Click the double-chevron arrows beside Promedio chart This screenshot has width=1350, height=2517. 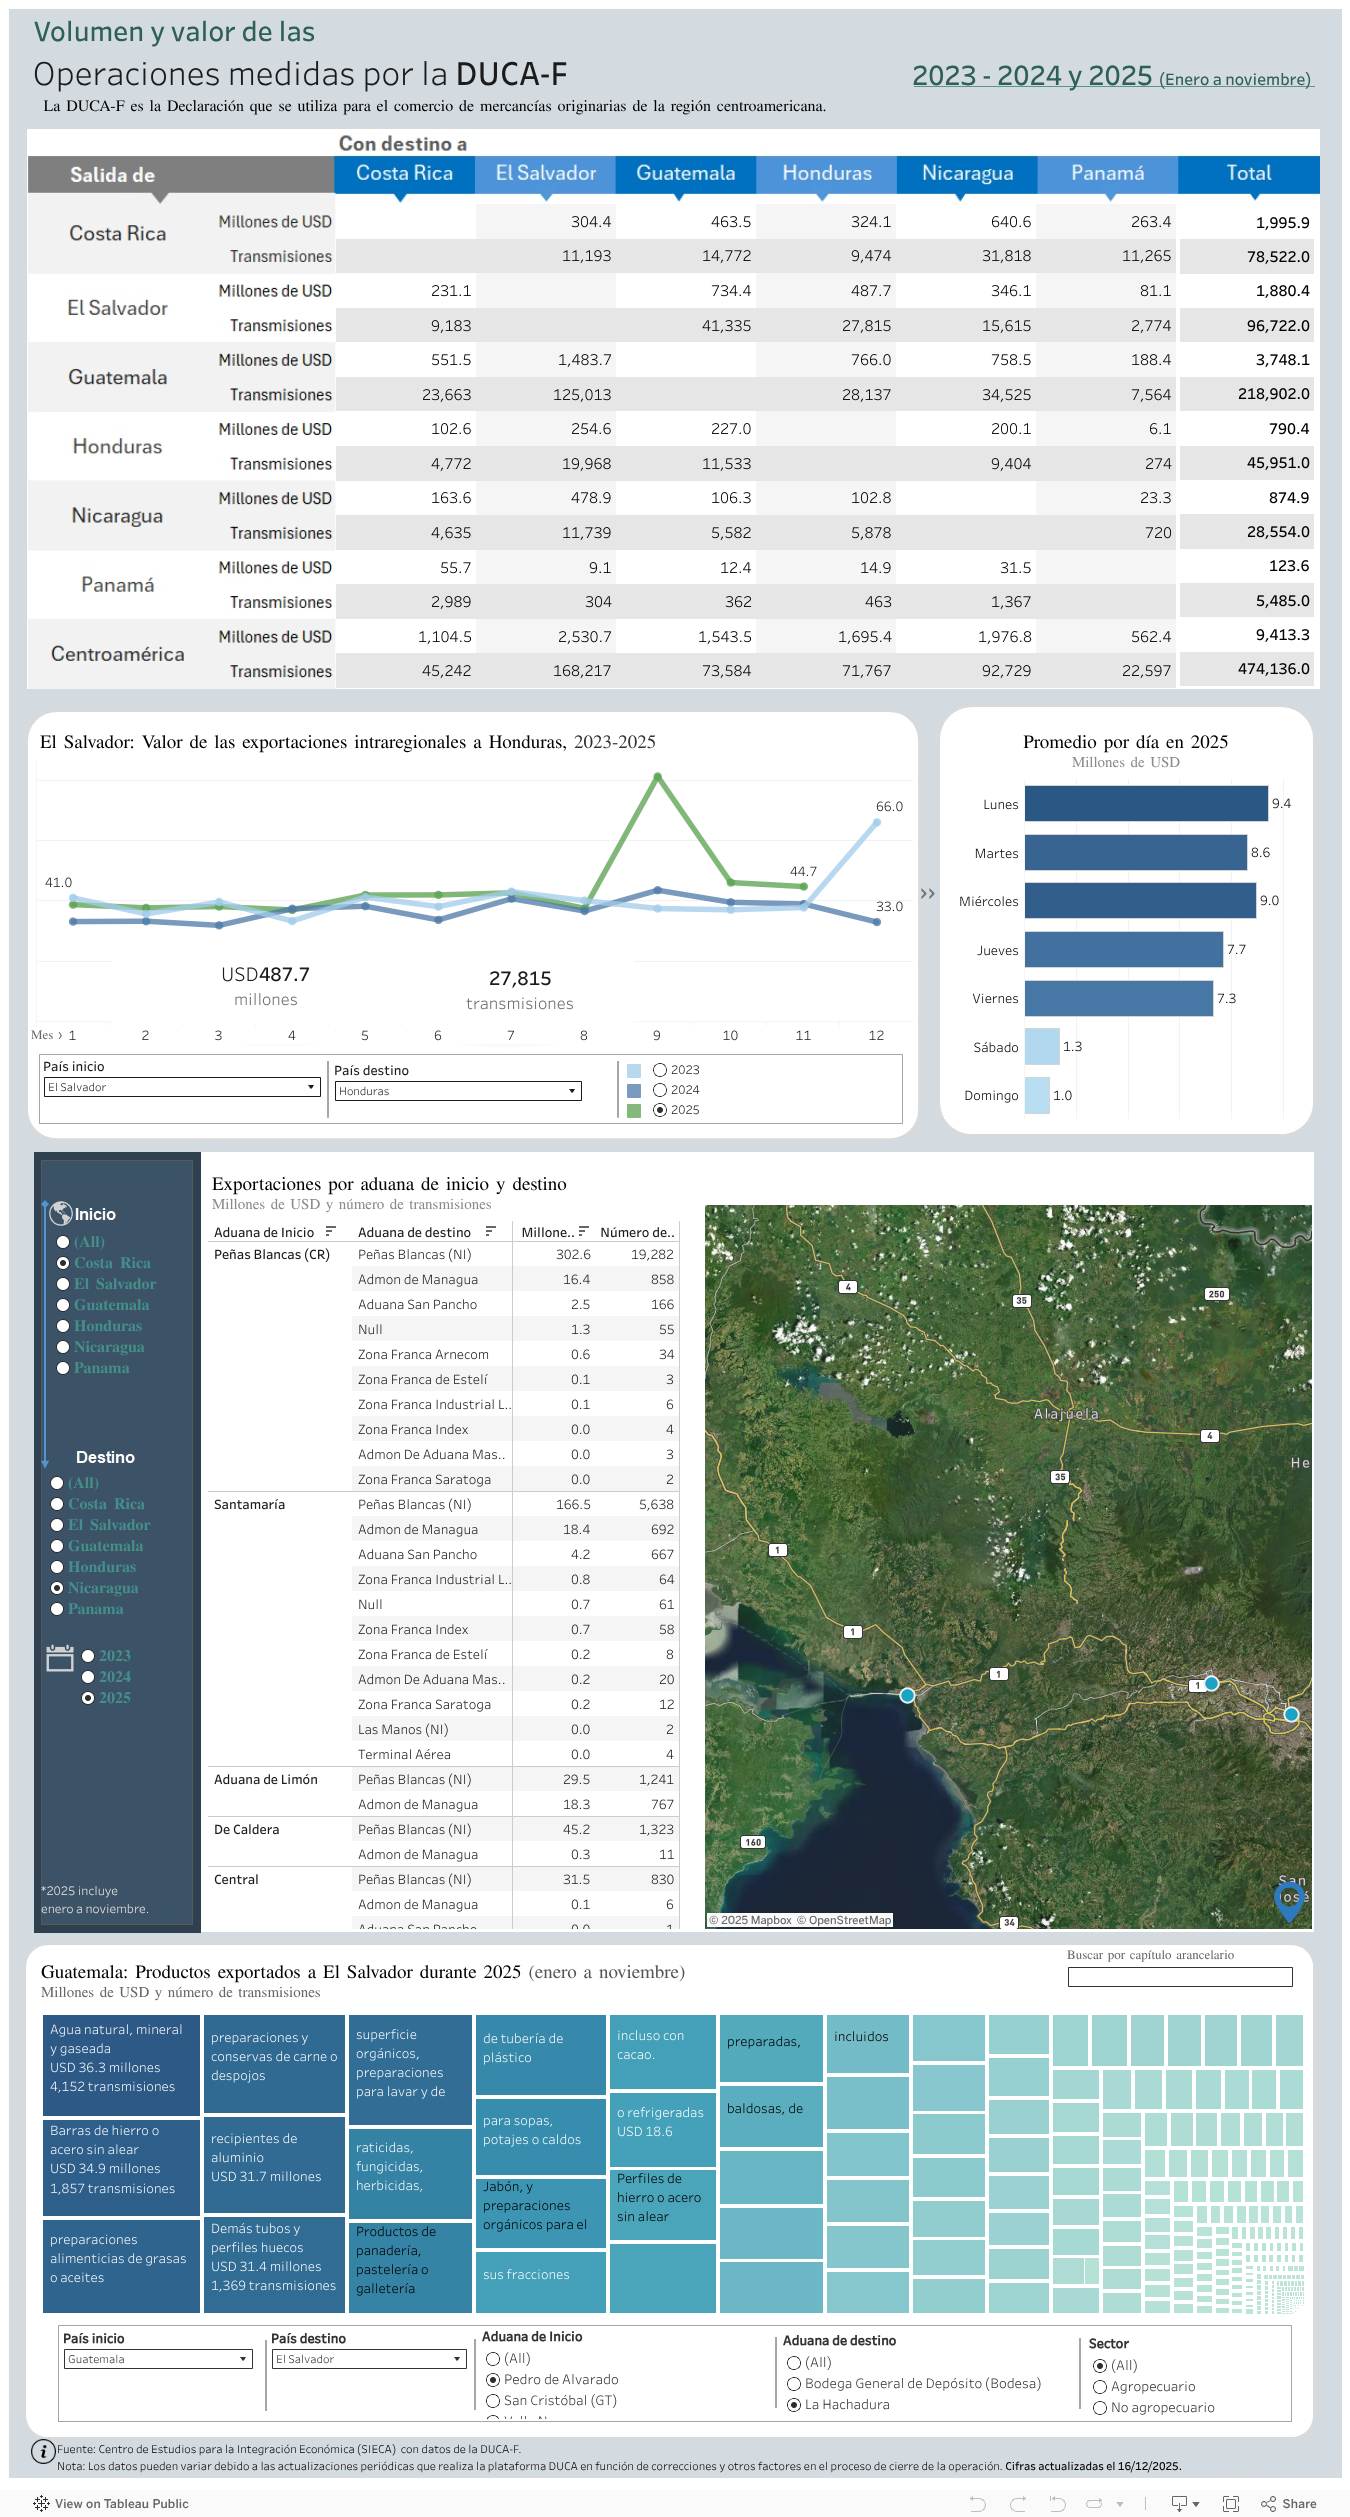[927, 893]
